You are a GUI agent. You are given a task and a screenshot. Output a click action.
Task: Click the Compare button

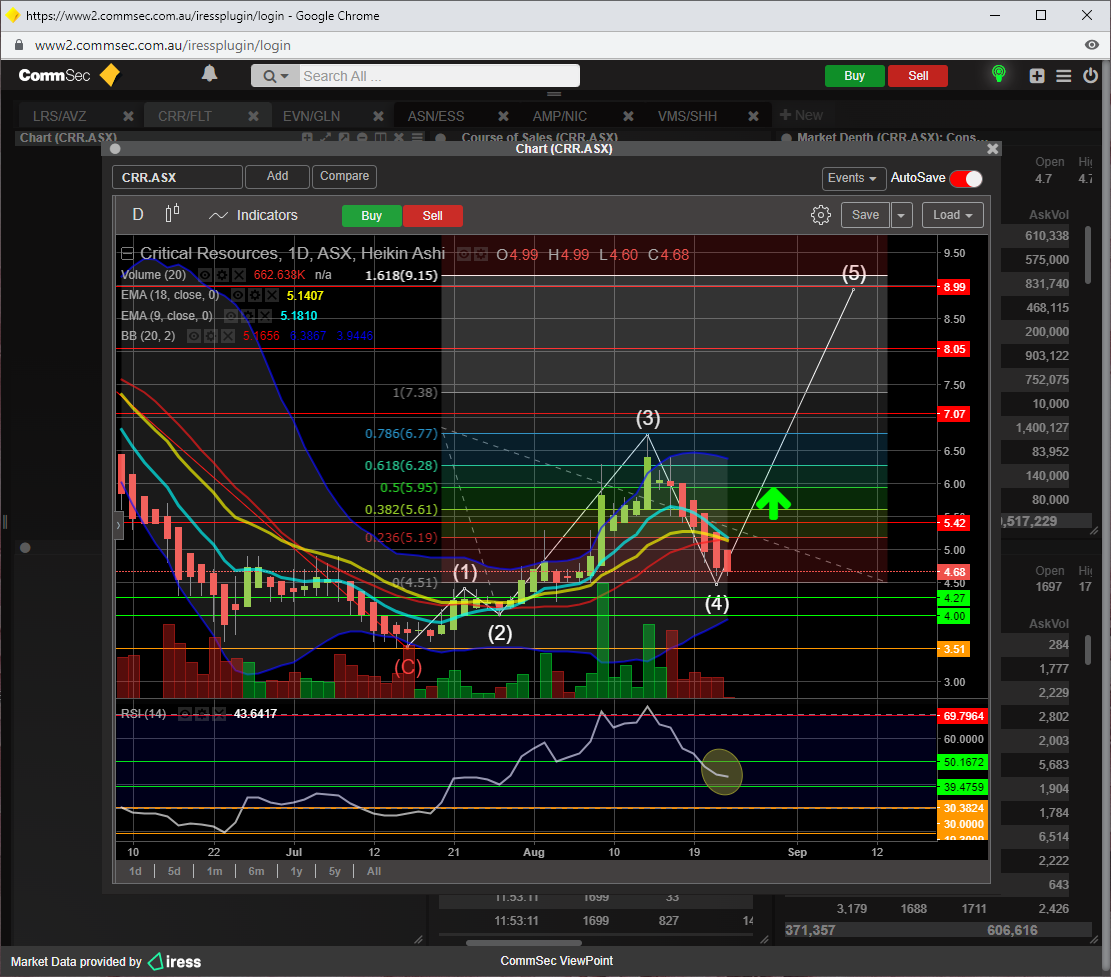point(344,177)
